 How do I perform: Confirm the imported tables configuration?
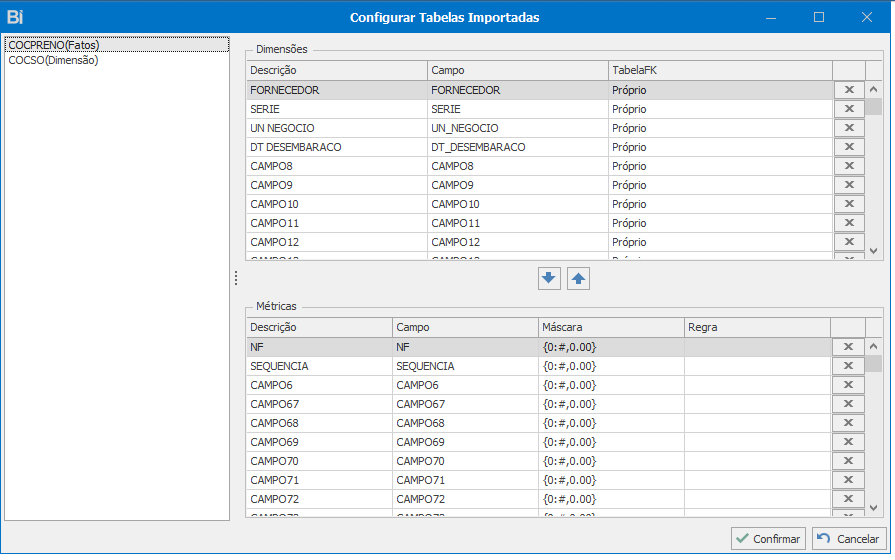coord(768,539)
